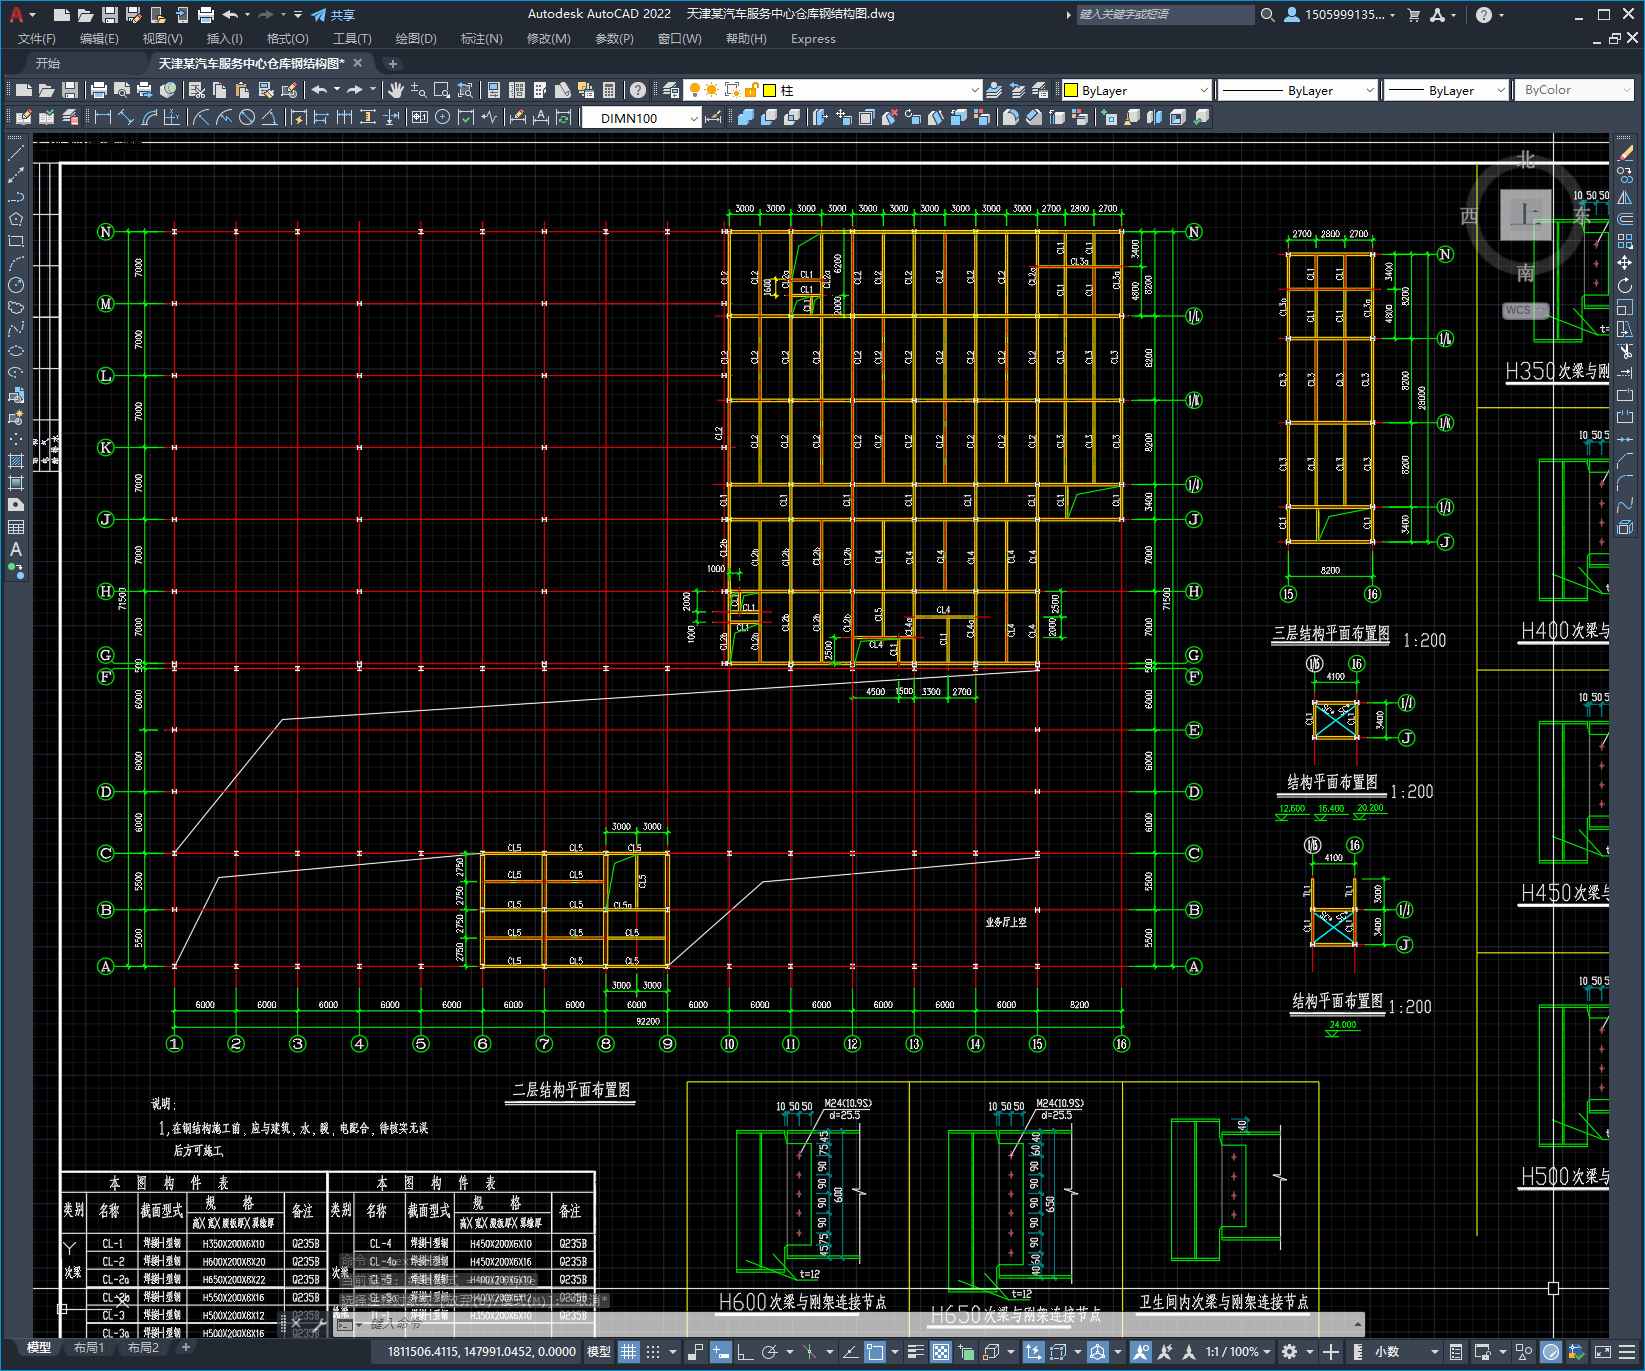This screenshot has width=1645, height=1371.
Task: Click the Undo arrow in quick access toolbar
Action: tap(230, 15)
